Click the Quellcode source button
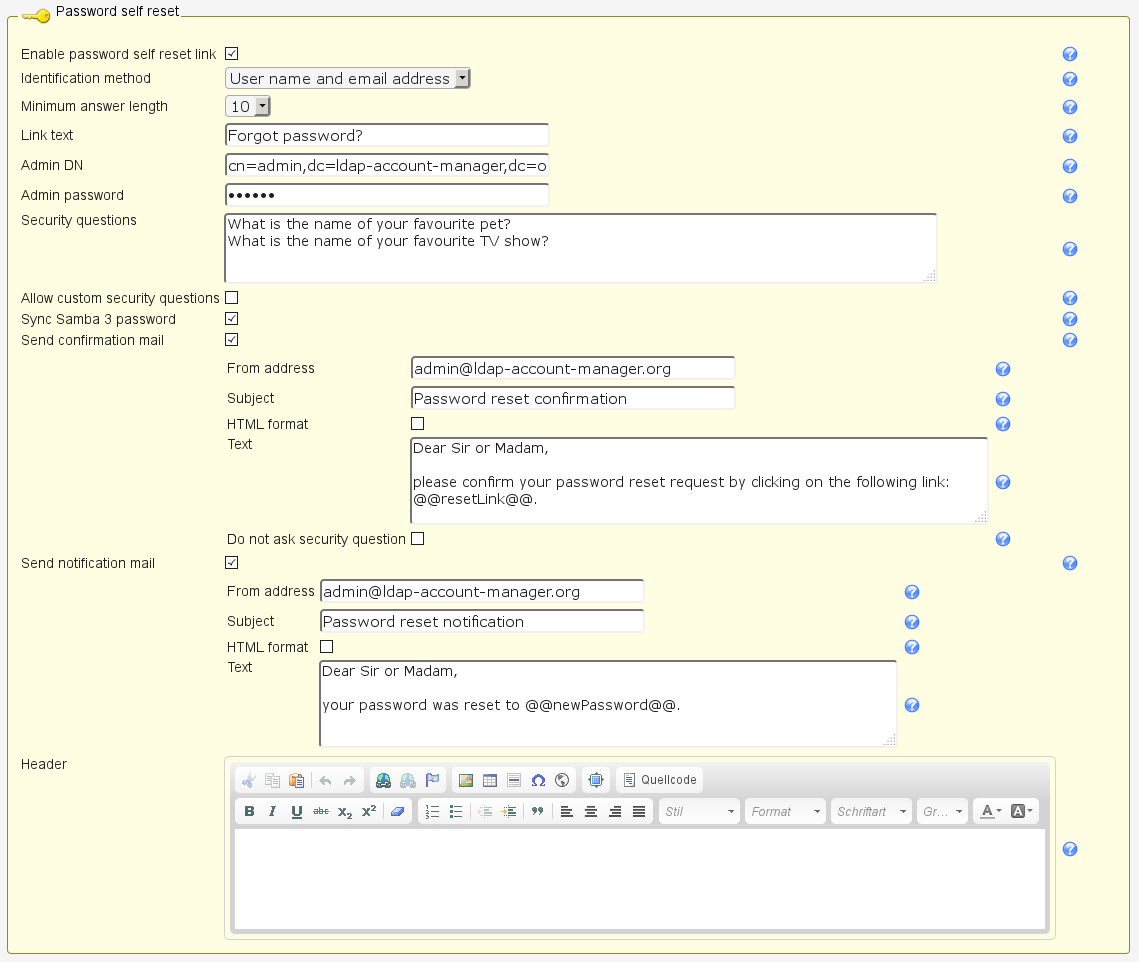 click(x=659, y=780)
